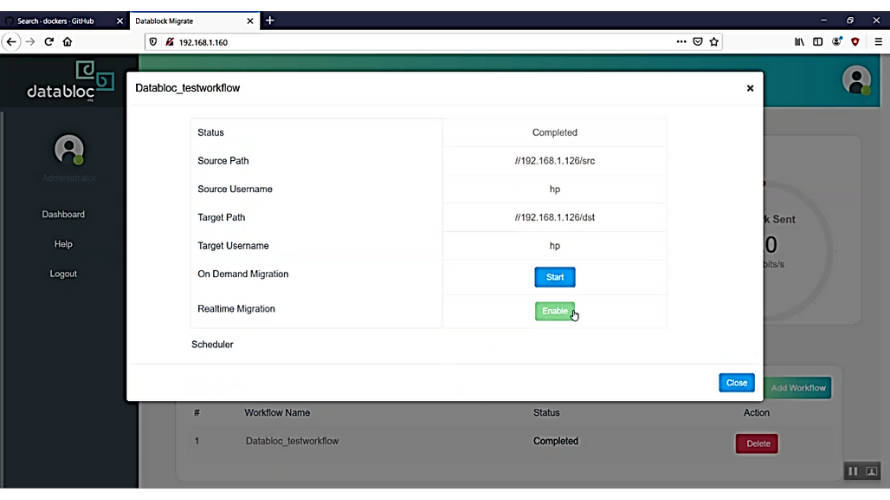
Task: Click source path //192.168.1.126/src
Action: tap(555, 161)
